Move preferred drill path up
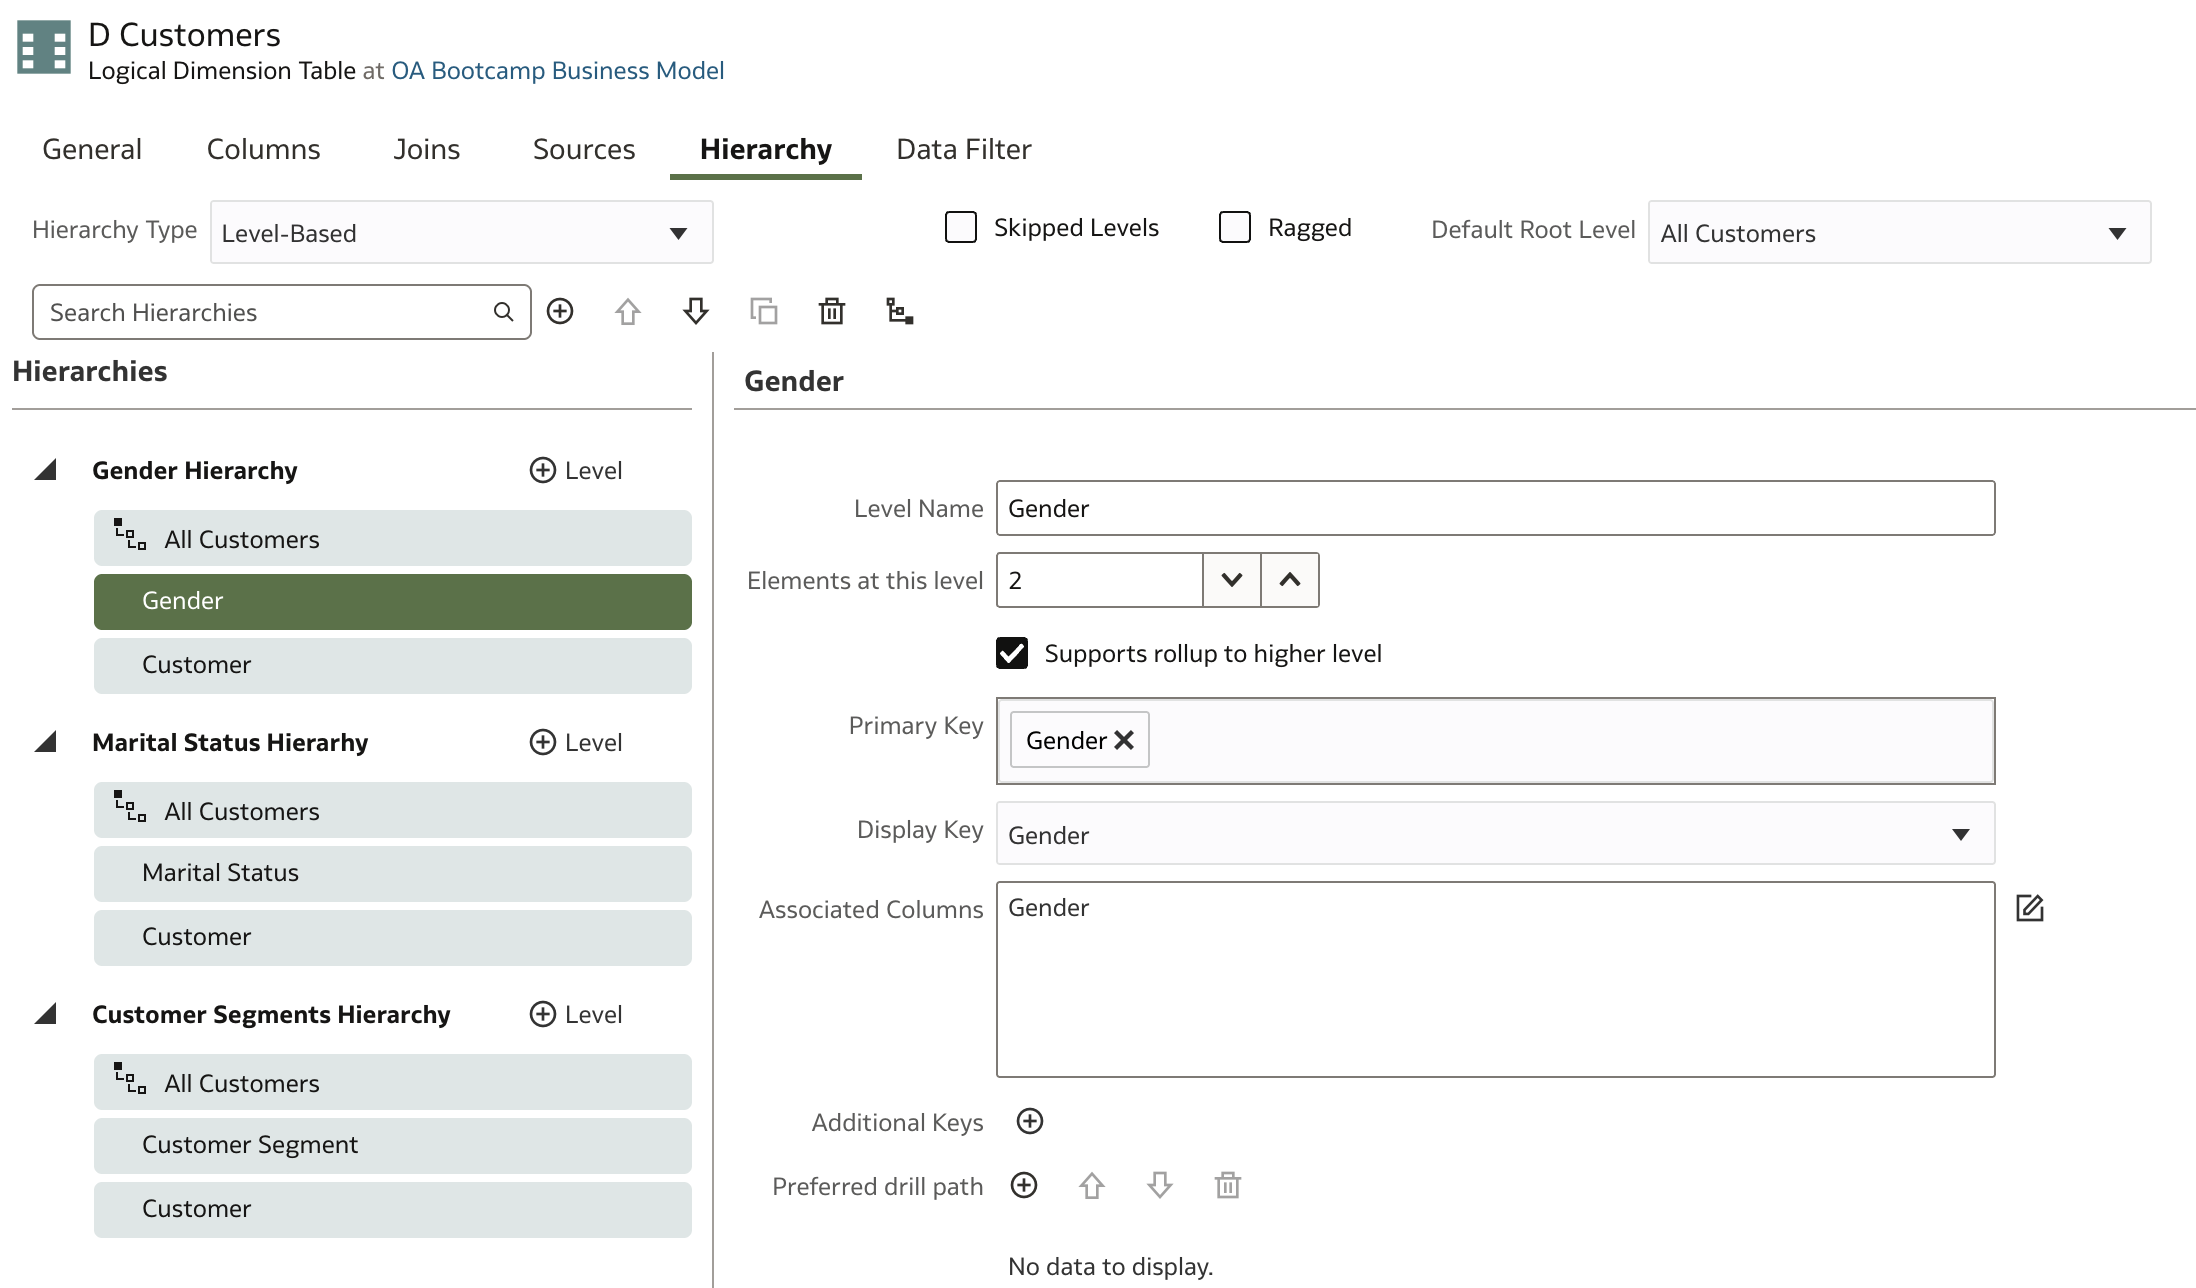 pyautogui.click(x=1092, y=1186)
